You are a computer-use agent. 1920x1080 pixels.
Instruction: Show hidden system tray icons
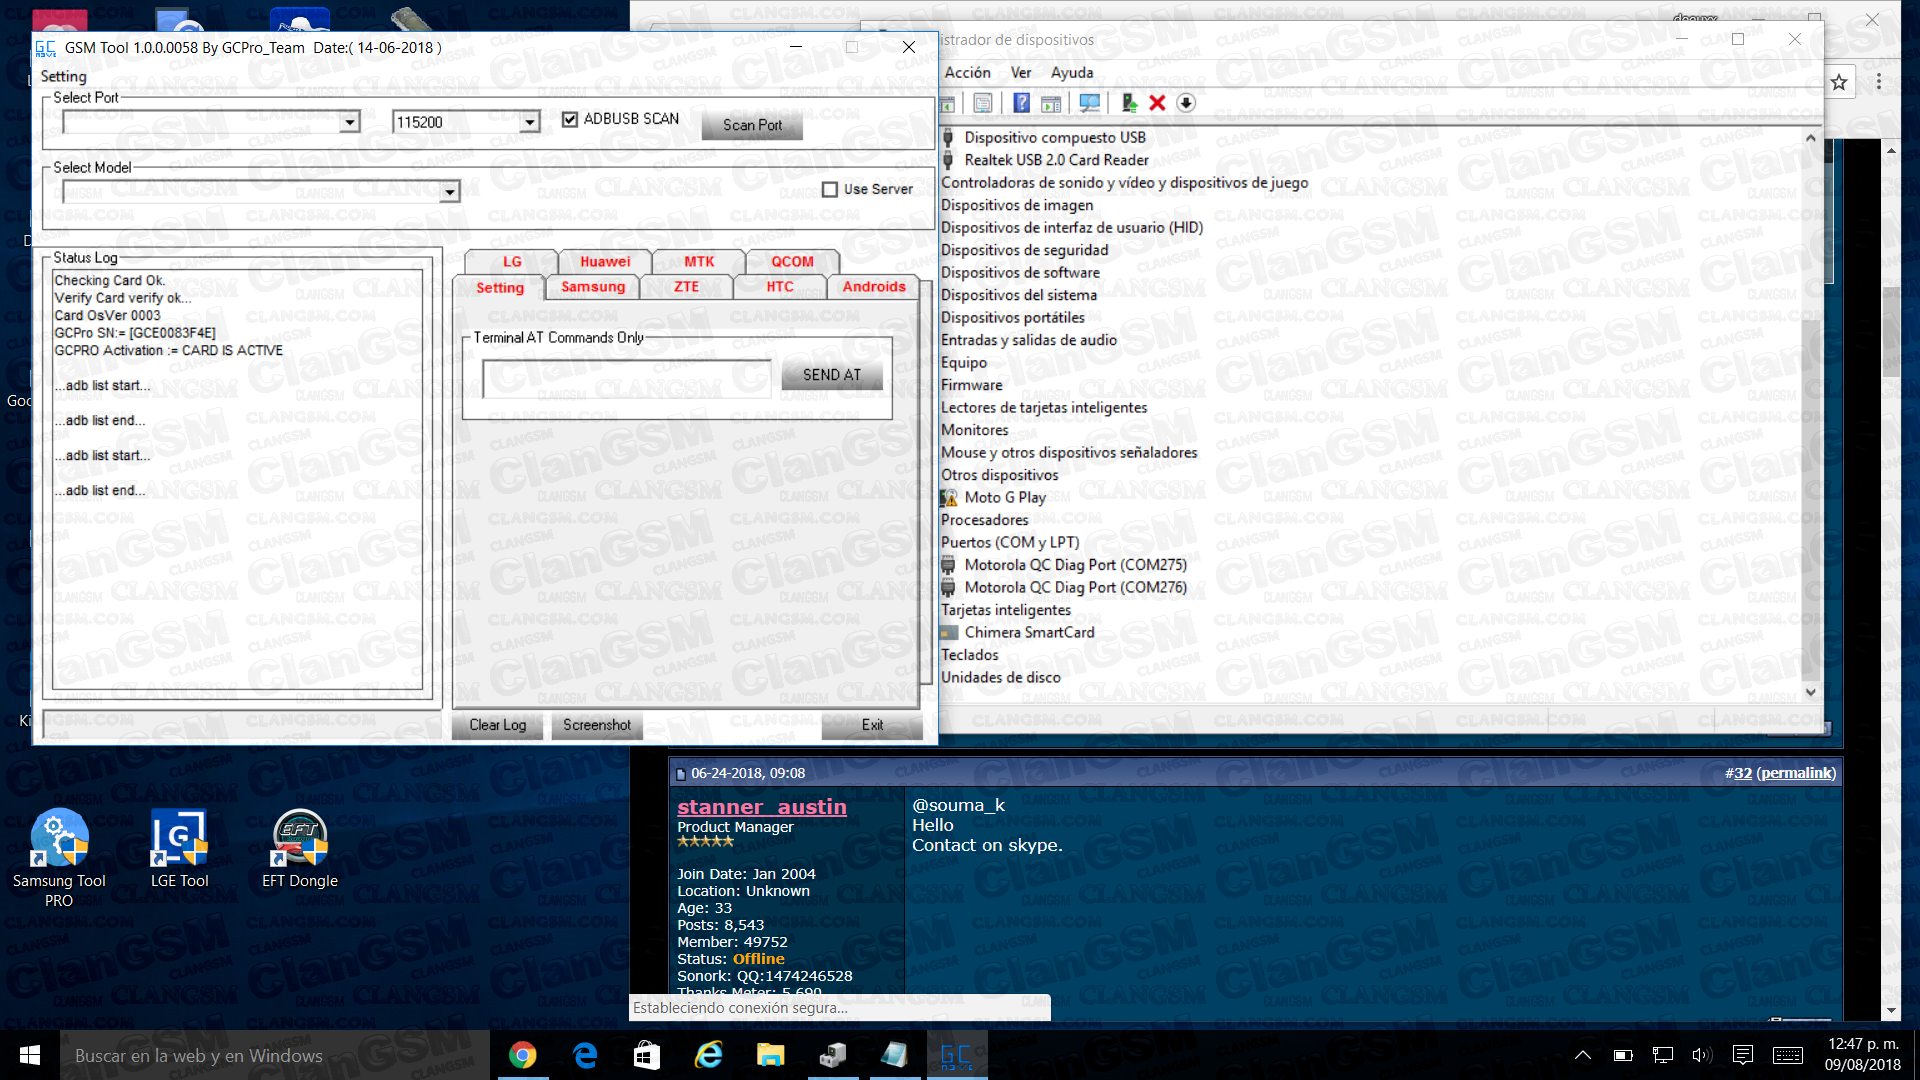(x=1583, y=1055)
